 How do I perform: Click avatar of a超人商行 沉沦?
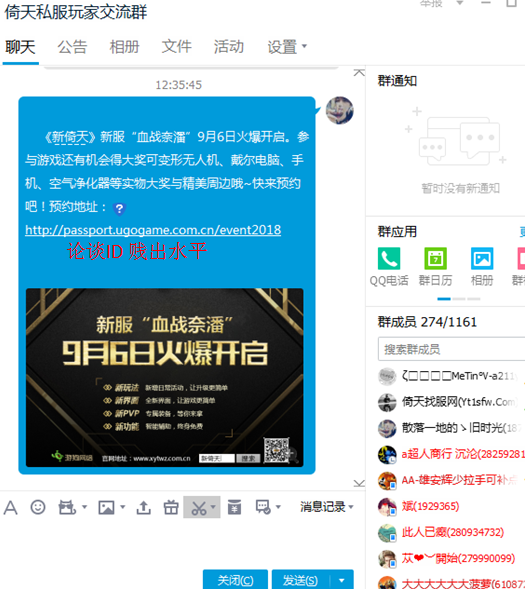pyautogui.click(x=387, y=455)
